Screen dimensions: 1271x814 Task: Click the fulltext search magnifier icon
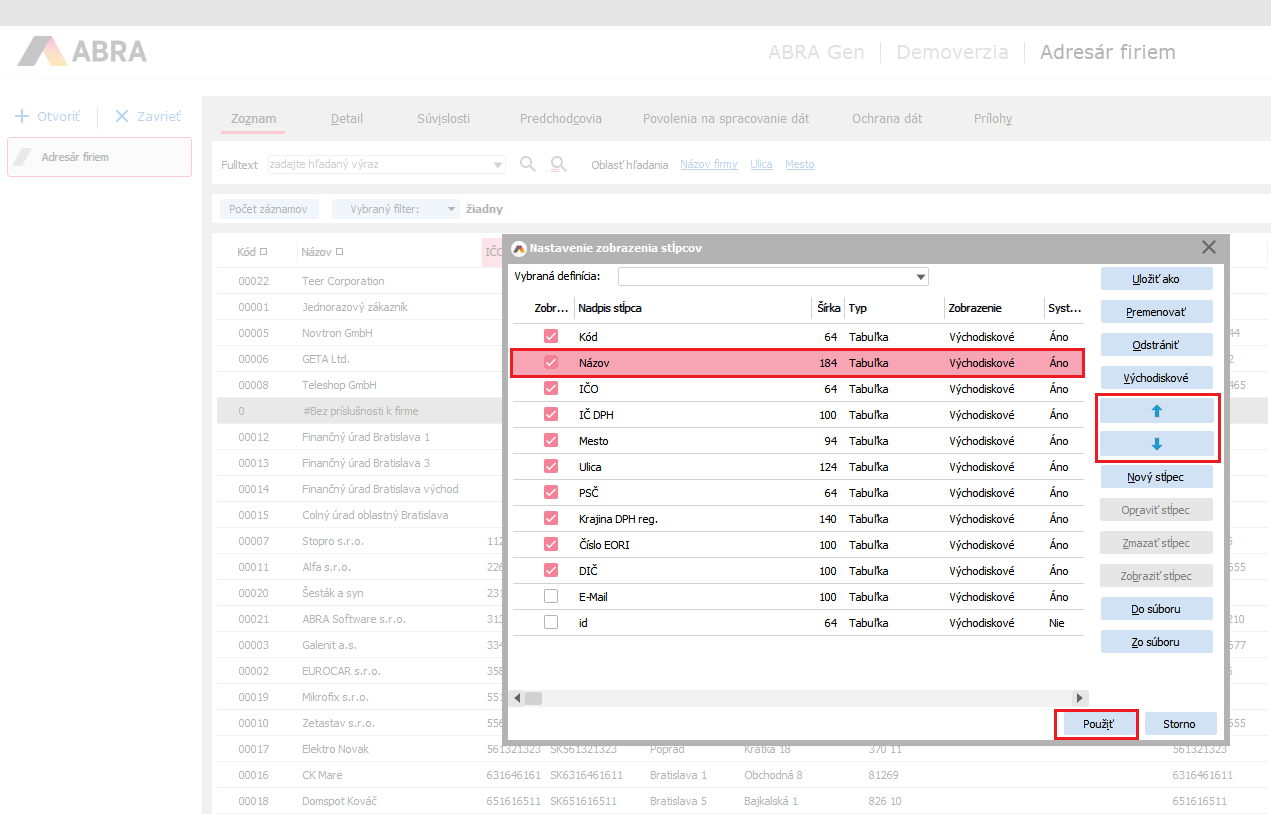tap(528, 164)
